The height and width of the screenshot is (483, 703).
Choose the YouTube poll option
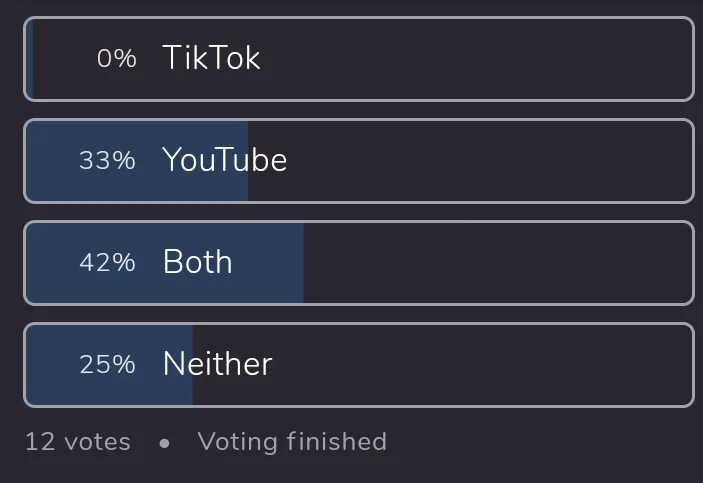(359, 161)
